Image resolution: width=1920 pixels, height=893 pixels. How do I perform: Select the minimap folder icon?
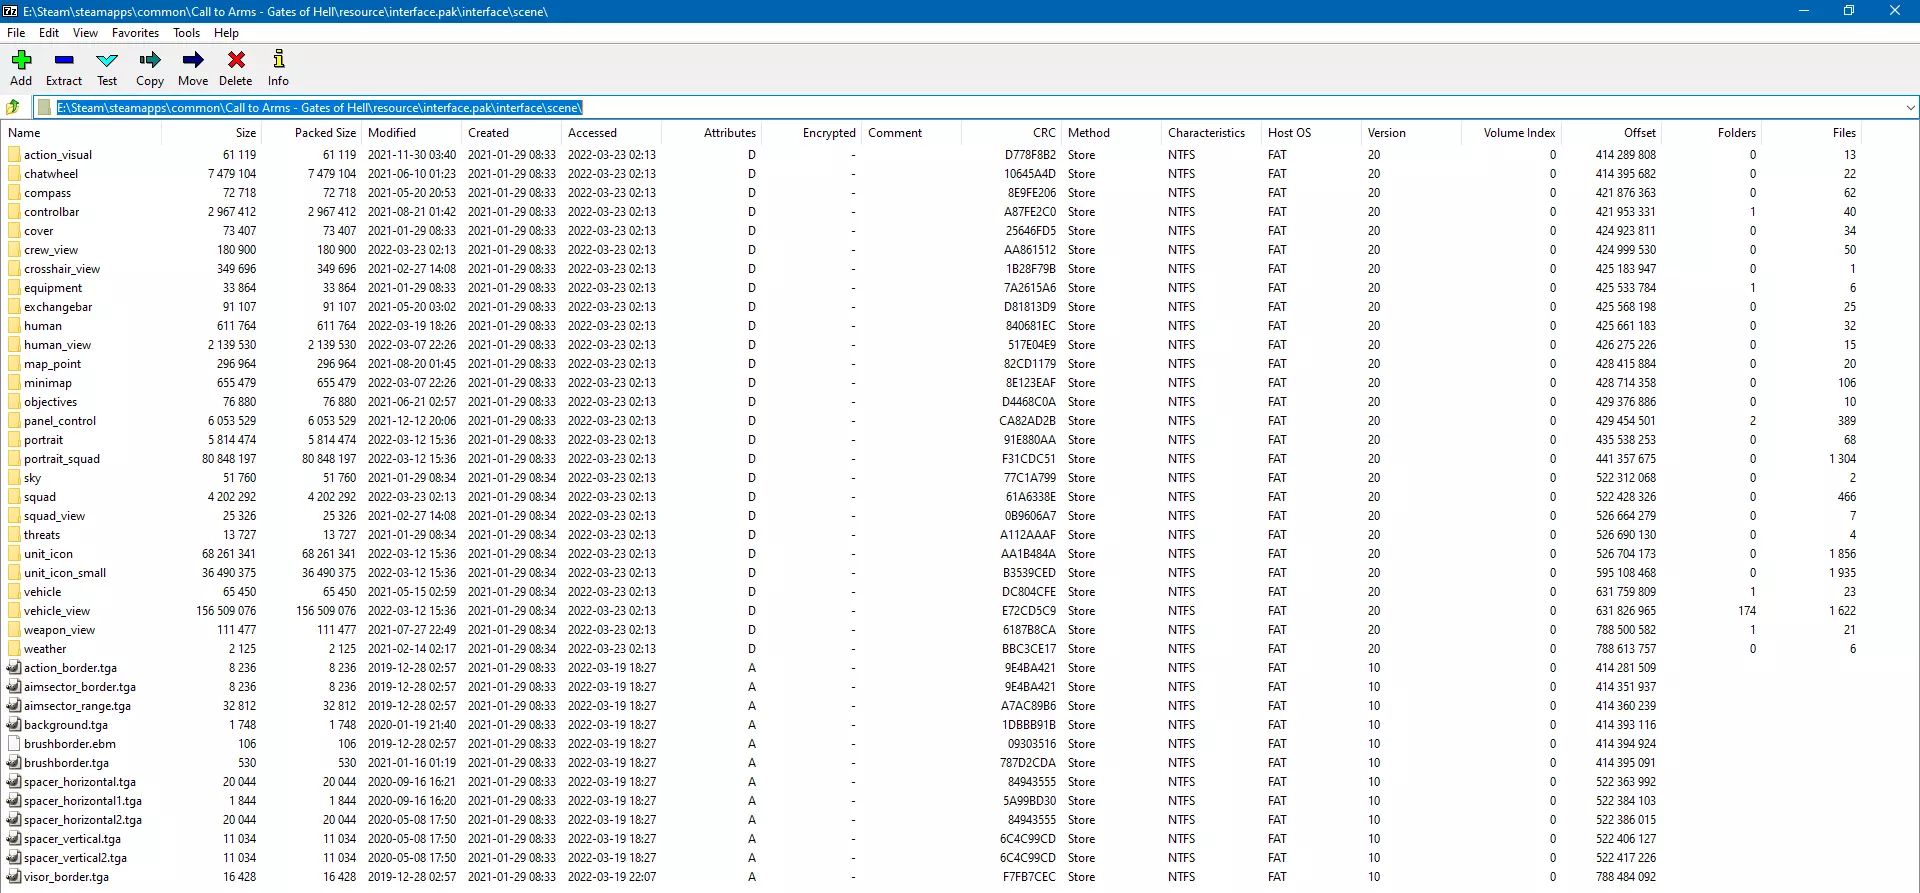(x=14, y=383)
